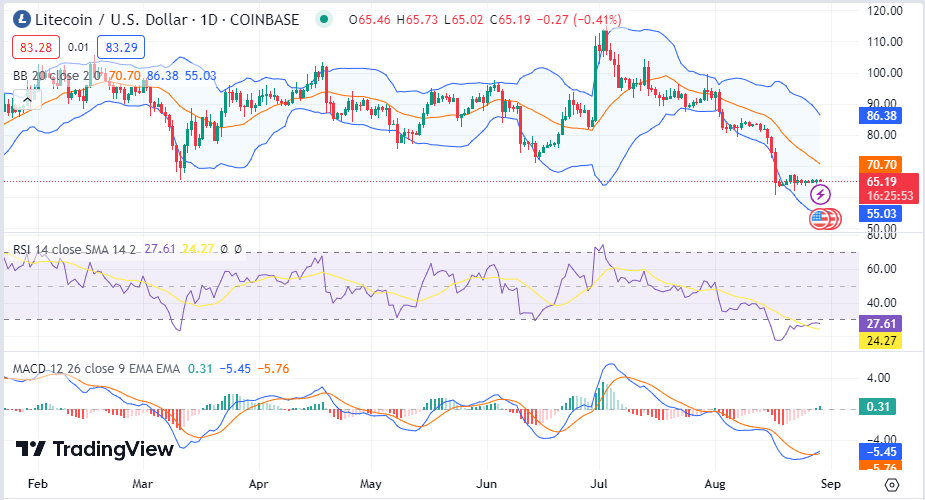Collapse the indicator legend with chevron

click(26, 98)
